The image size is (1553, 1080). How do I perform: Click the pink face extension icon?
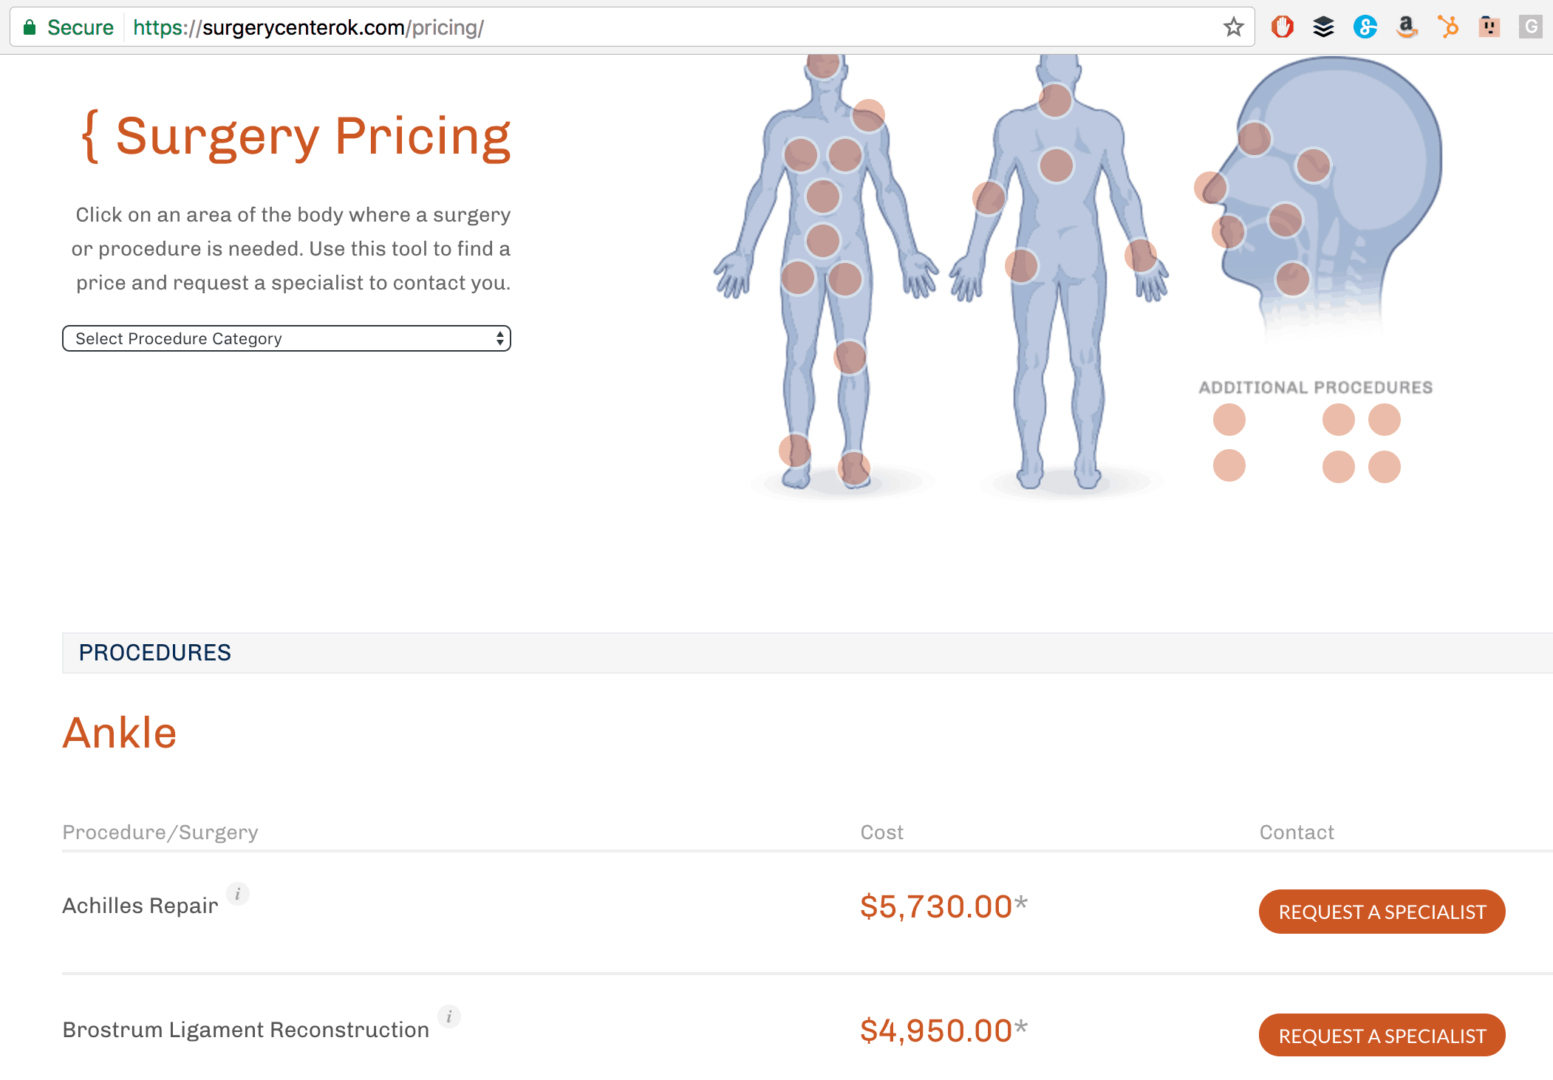tap(1489, 27)
